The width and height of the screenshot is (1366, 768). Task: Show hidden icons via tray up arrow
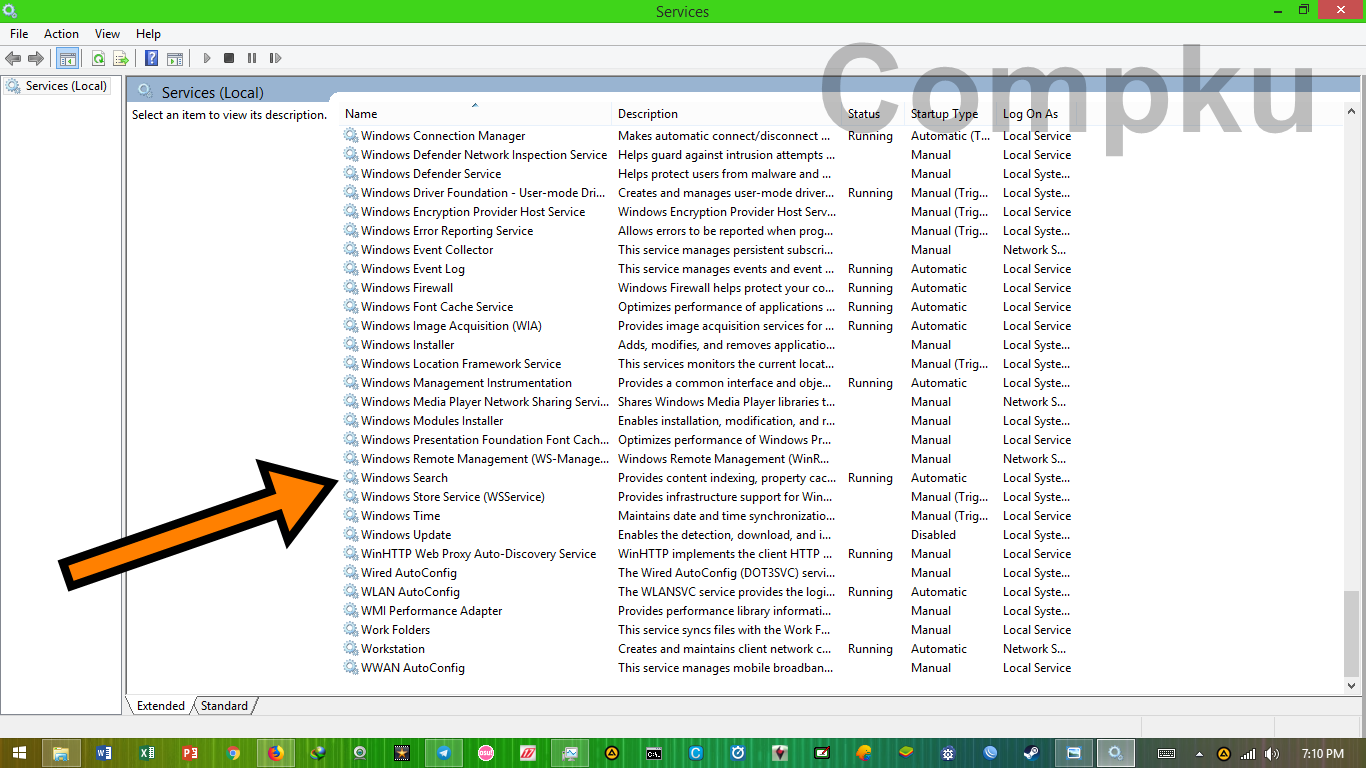point(1200,754)
